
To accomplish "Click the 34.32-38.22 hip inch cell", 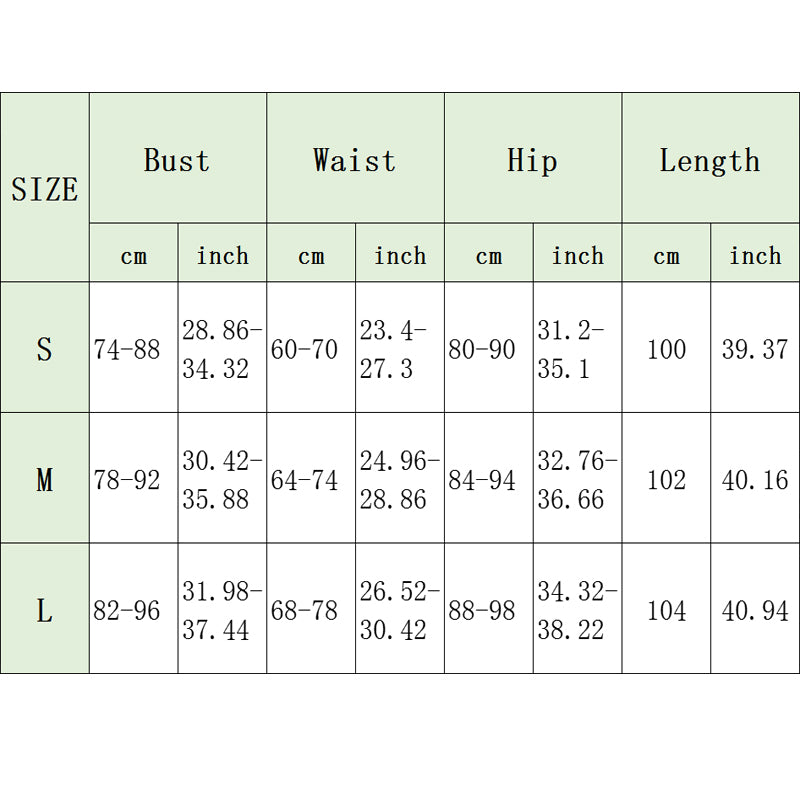I will coord(577,610).
